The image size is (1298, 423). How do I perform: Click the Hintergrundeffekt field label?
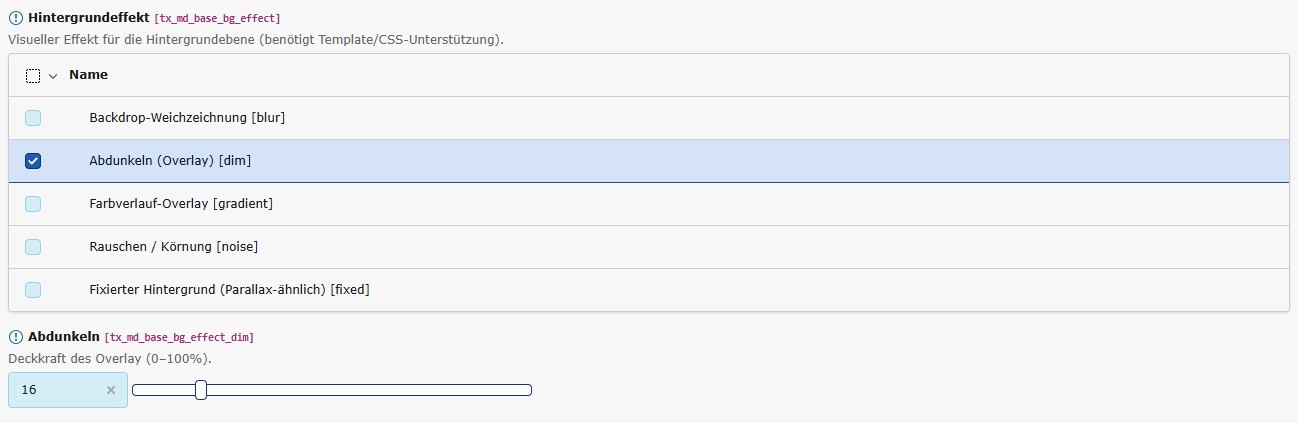point(88,18)
